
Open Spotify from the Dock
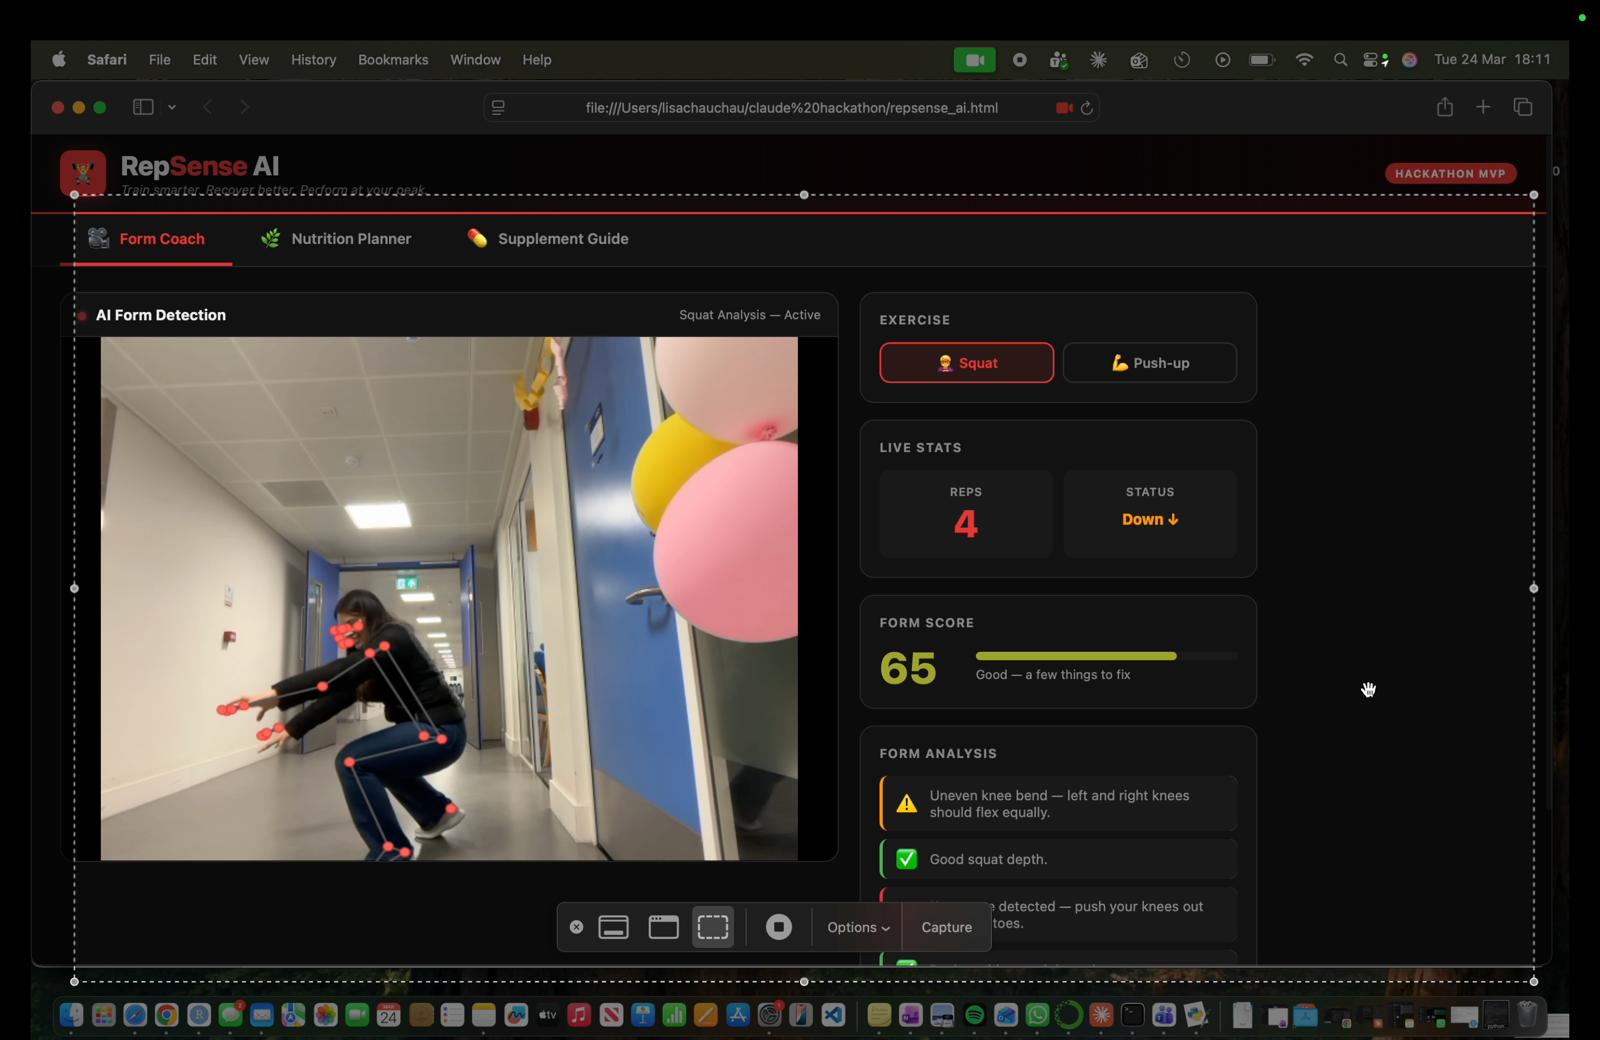pyautogui.click(x=974, y=1016)
